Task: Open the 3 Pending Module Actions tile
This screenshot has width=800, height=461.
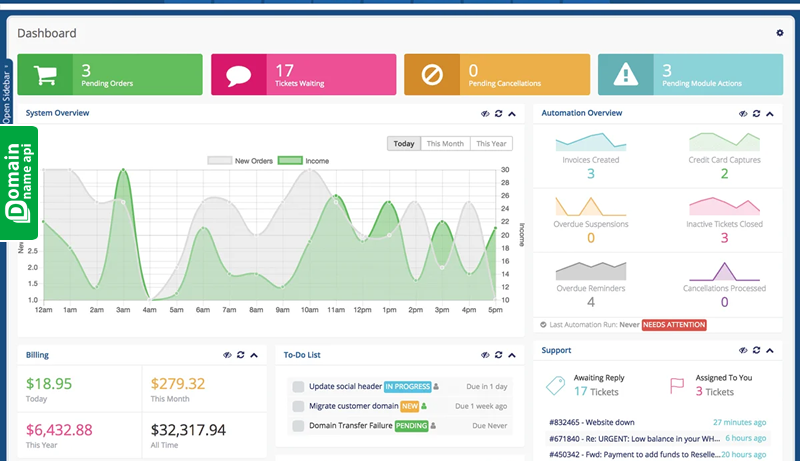Action: pyautogui.click(x=690, y=74)
